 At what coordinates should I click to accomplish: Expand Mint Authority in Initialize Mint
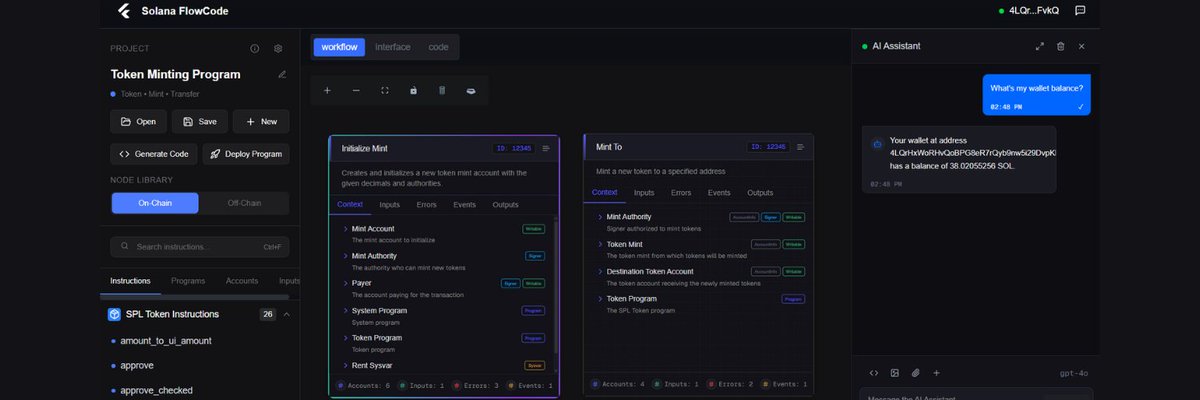[x=345, y=256]
